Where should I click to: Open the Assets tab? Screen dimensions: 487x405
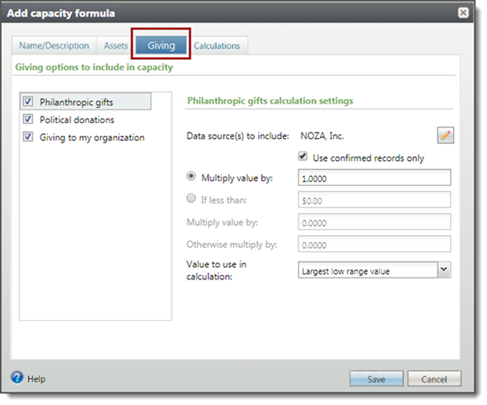[x=116, y=46]
